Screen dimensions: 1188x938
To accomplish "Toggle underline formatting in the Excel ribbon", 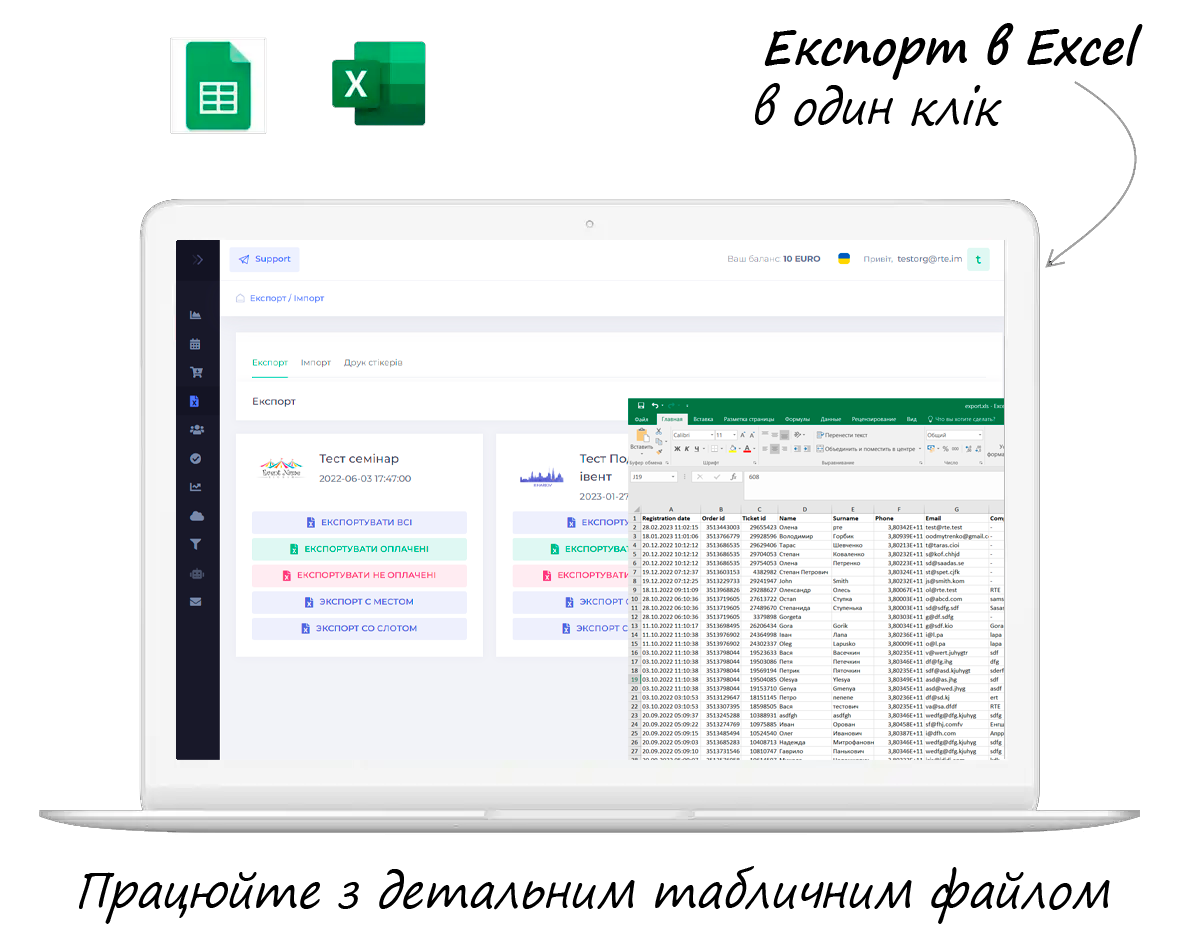I will click(696, 448).
